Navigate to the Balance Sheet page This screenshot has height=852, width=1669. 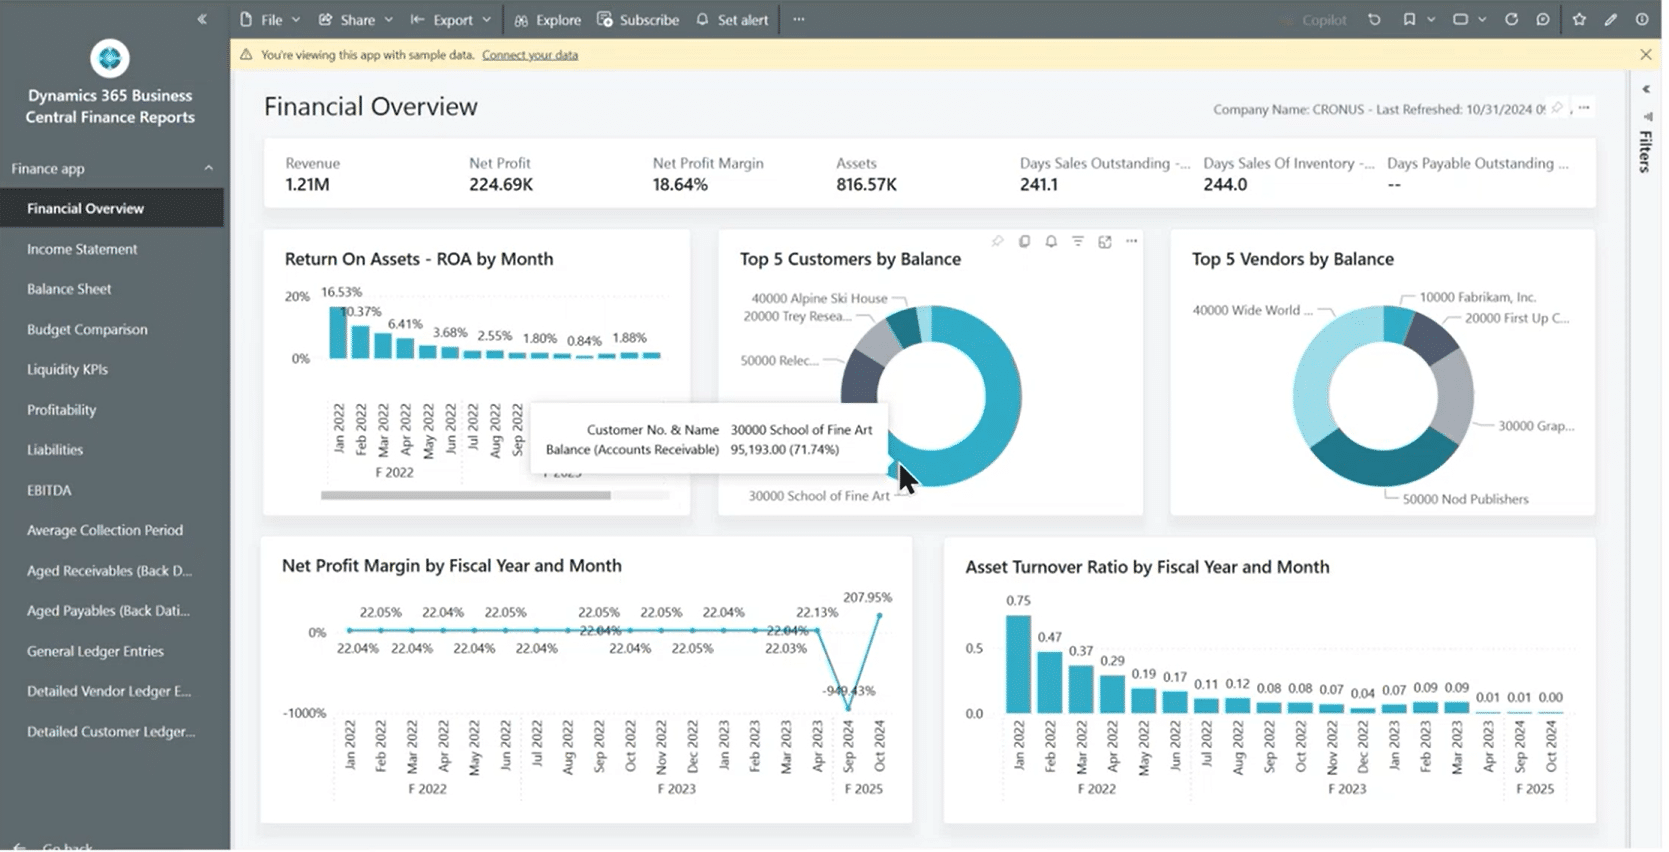pos(69,290)
